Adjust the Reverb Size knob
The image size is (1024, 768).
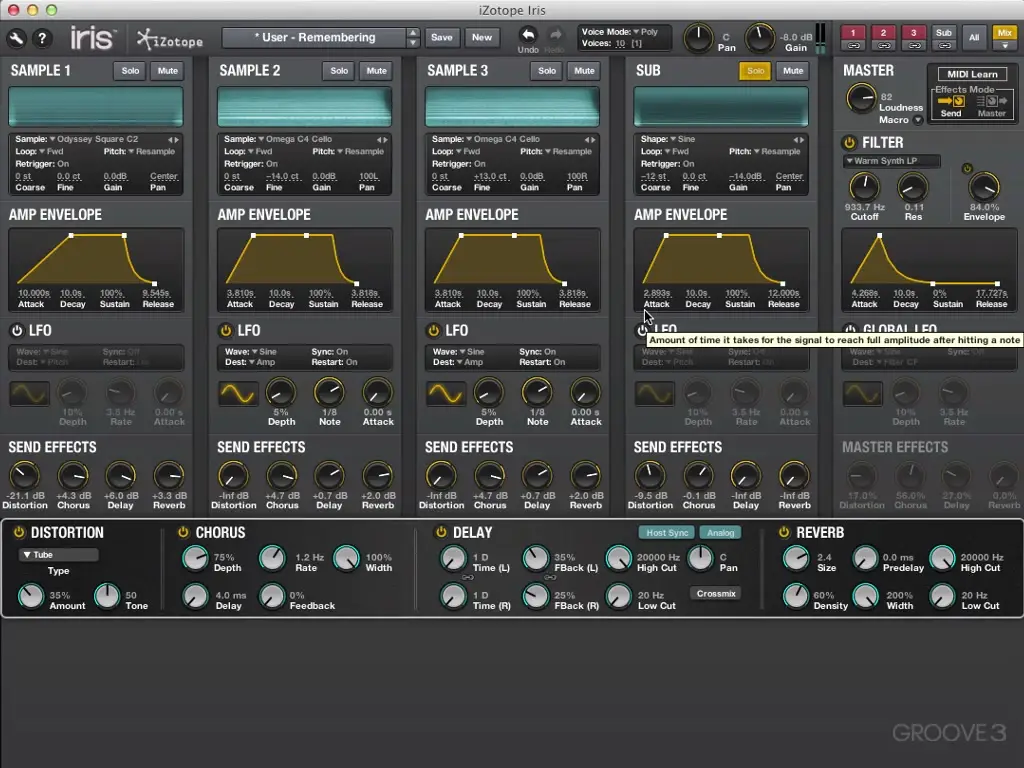(x=796, y=558)
